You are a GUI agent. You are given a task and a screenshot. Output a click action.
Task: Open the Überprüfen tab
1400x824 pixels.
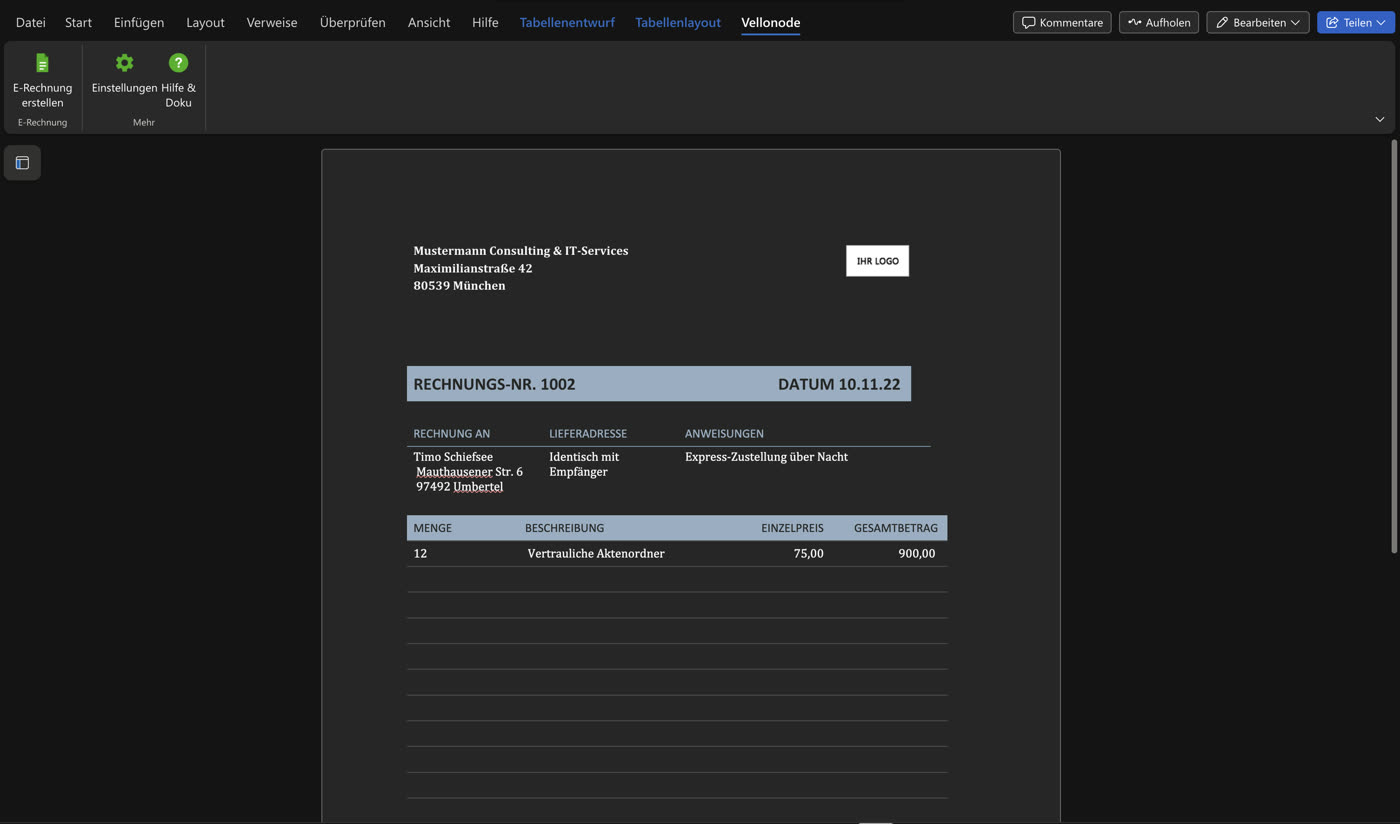click(x=353, y=22)
